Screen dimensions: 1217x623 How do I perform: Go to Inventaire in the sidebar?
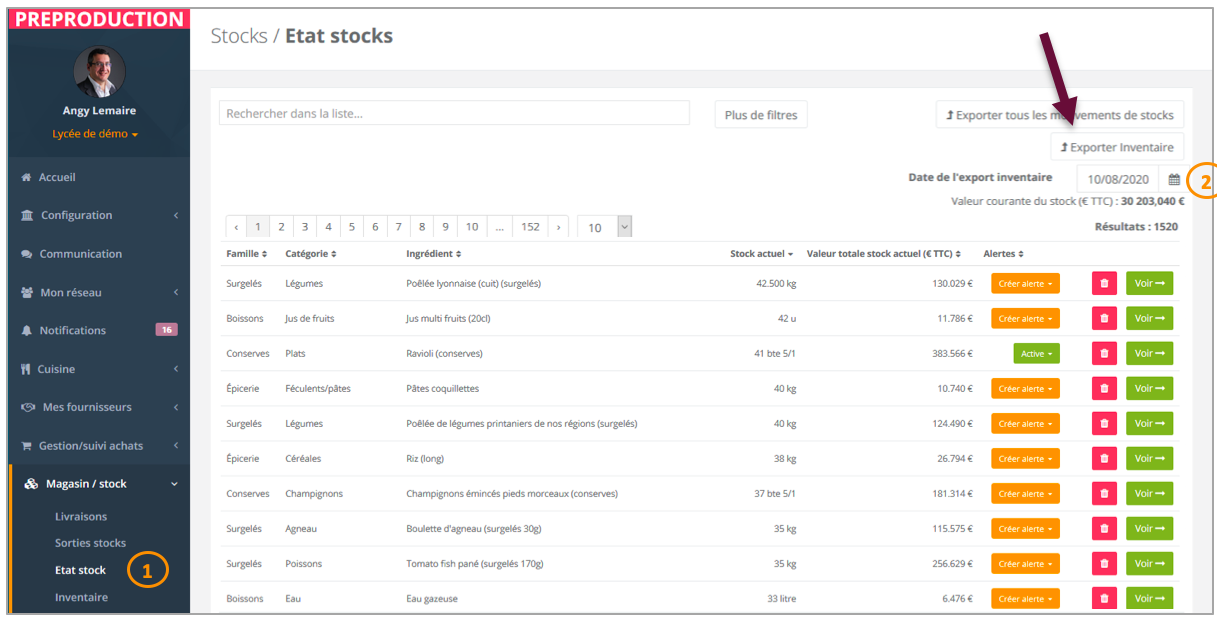tap(81, 598)
